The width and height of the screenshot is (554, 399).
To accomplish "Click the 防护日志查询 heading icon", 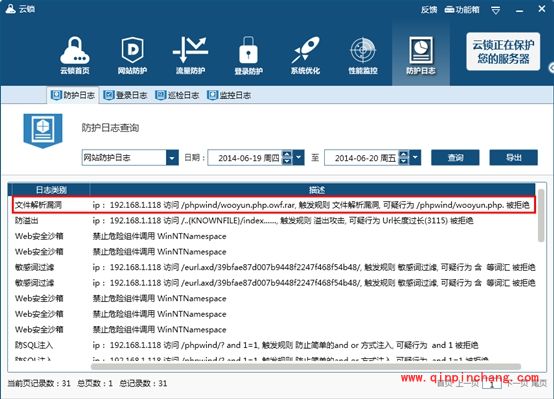I will click(x=43, y=130).
